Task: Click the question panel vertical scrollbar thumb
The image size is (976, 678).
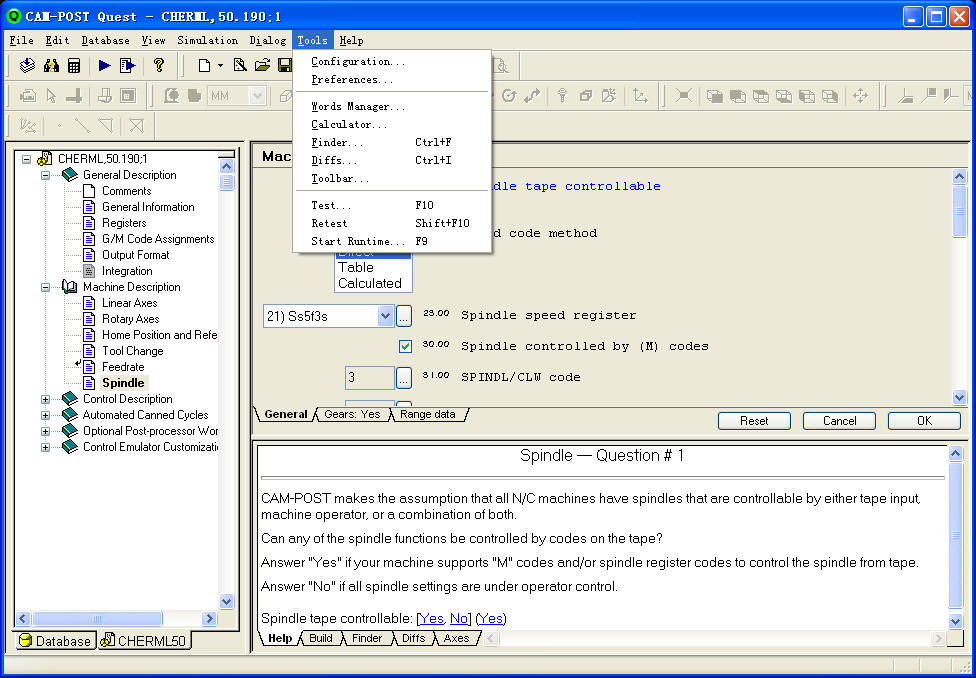Action: (x=959, y=211)
